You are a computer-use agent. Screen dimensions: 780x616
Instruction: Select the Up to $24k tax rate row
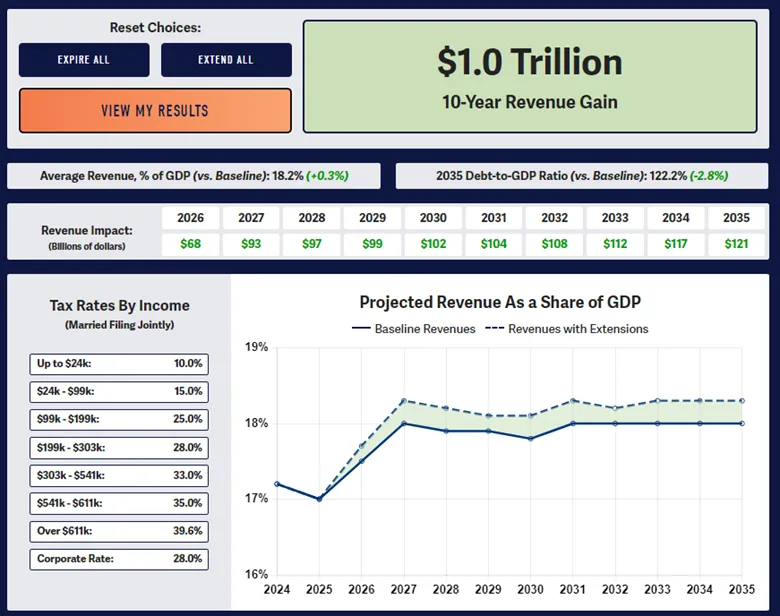(x=119, y=364)
